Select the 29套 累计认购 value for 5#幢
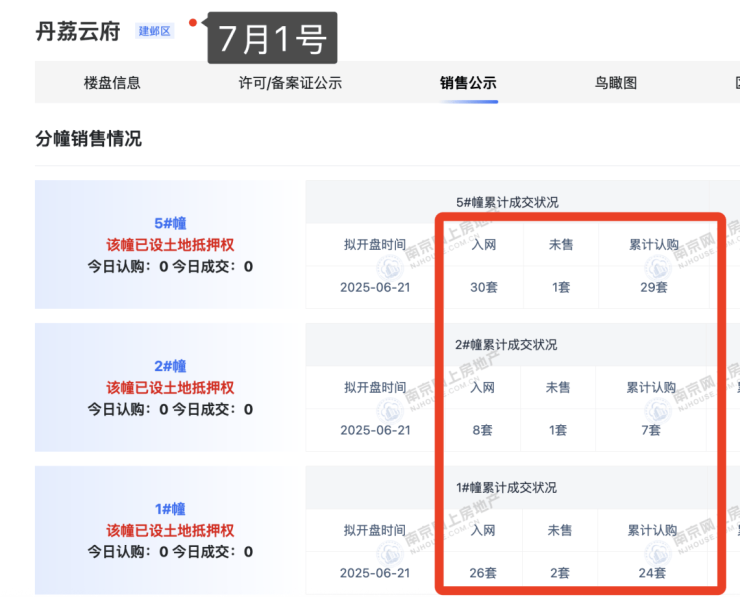 click(x=654, y=287)
